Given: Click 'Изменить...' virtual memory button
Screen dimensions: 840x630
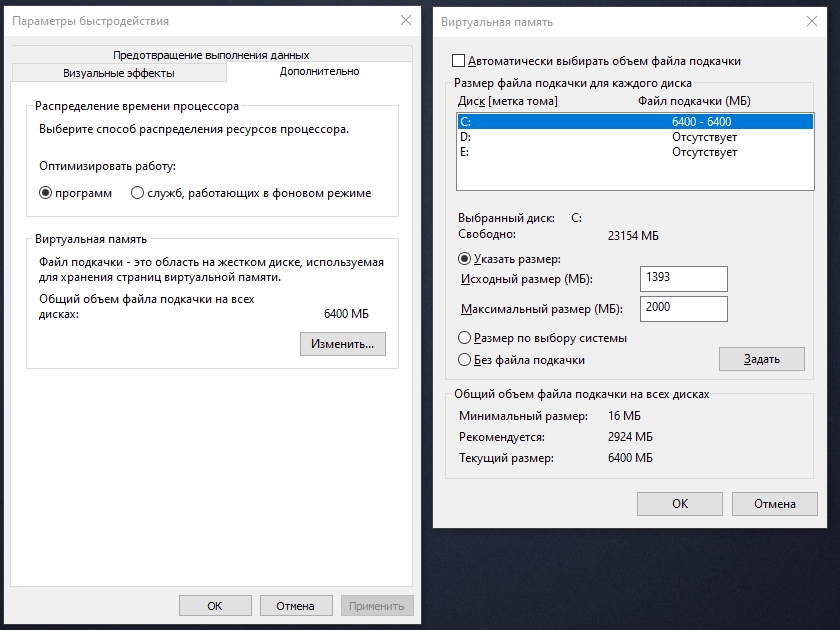Looking at the screenshot, I should [343, 344].
